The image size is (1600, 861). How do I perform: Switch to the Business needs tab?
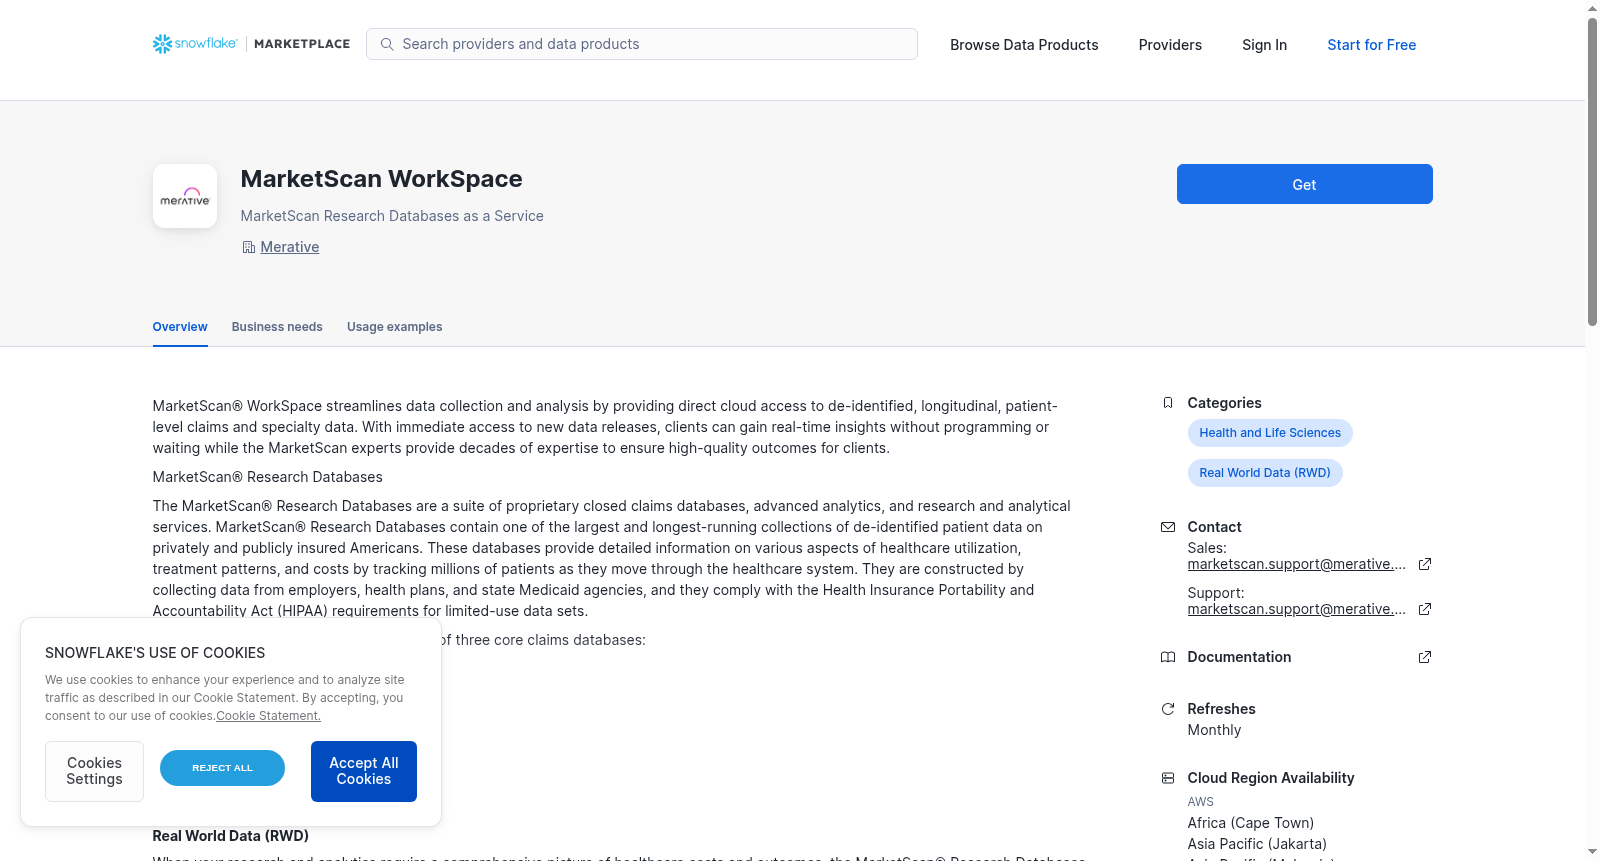pyautogui.click(x=277, y=327)
